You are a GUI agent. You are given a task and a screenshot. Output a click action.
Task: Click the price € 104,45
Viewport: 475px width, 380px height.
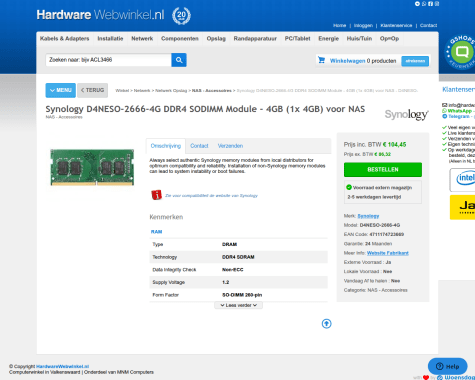pyautogui.click(x=394, y=145)
